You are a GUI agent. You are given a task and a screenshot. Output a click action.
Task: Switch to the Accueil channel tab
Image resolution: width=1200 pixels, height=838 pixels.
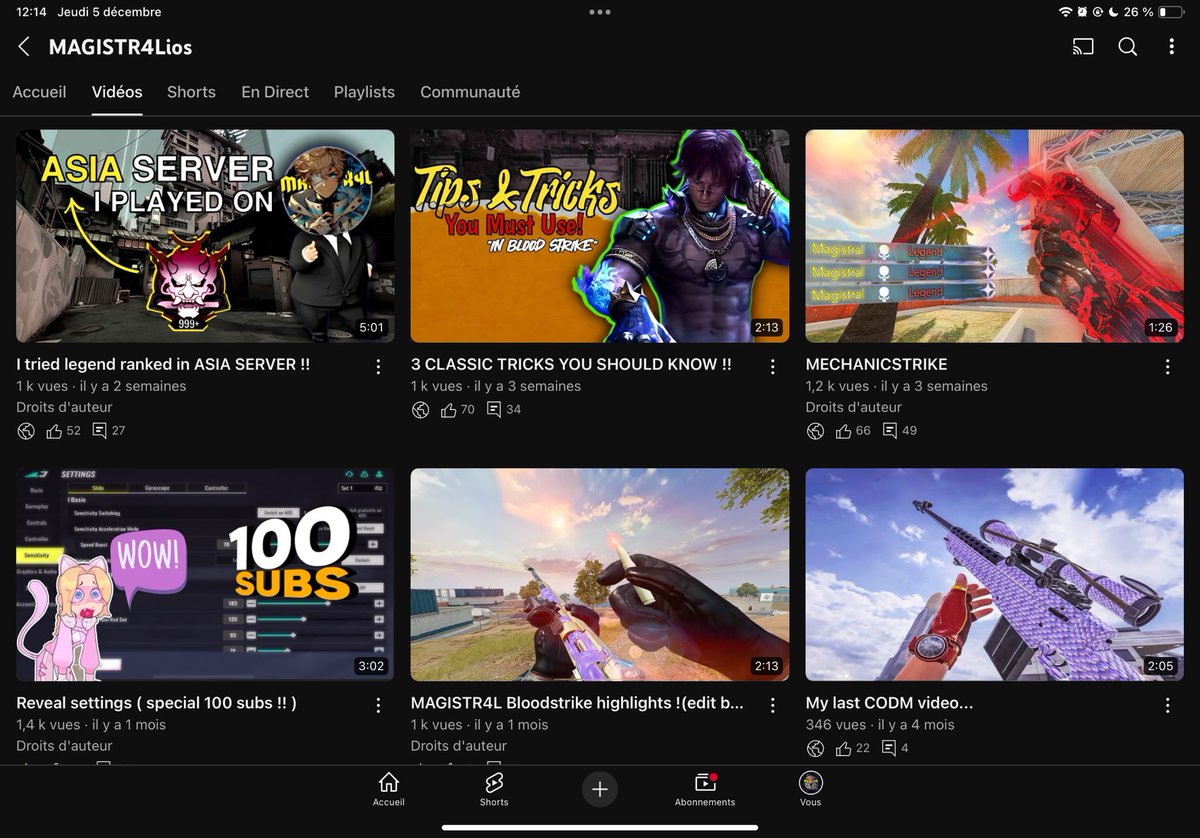39,92
